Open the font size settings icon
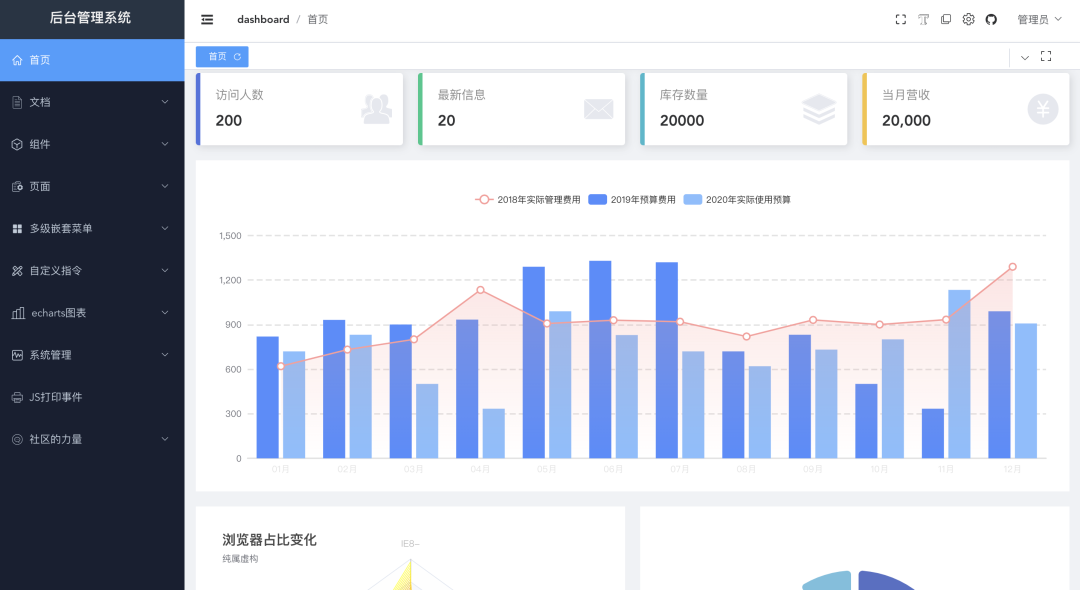1080x590 pixels. [x=923, y=18]
